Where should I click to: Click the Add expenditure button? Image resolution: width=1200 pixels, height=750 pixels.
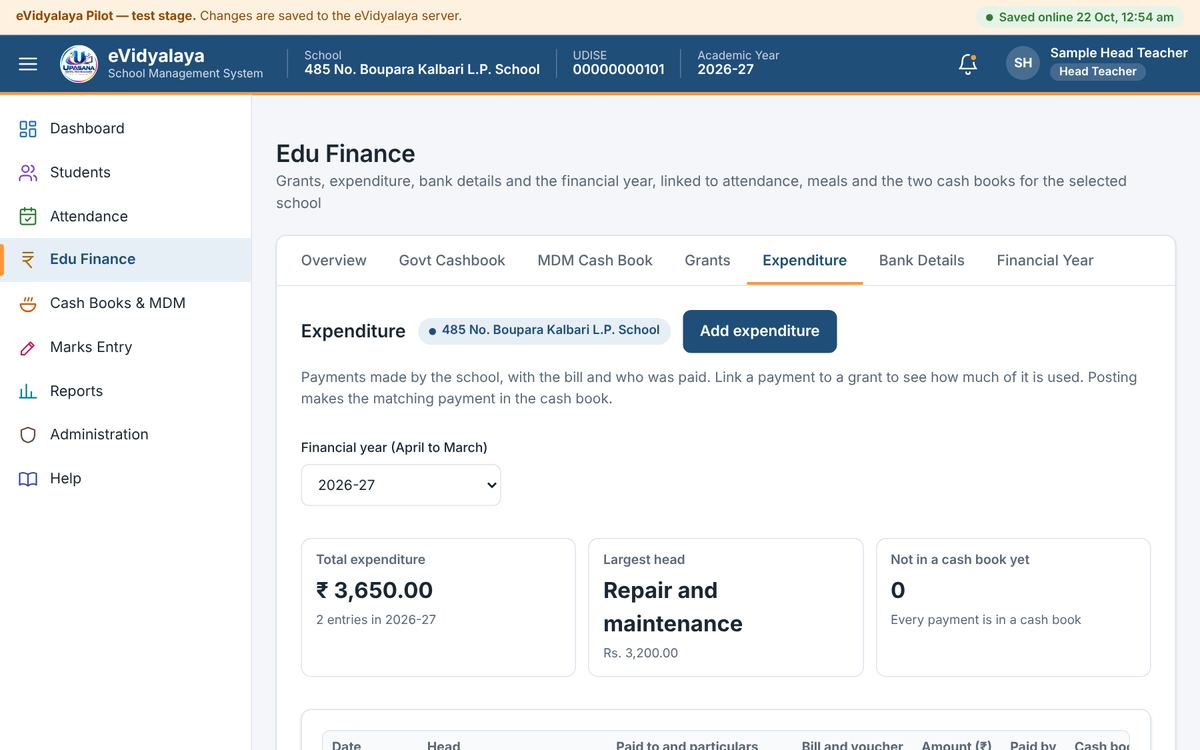(760, 331)
